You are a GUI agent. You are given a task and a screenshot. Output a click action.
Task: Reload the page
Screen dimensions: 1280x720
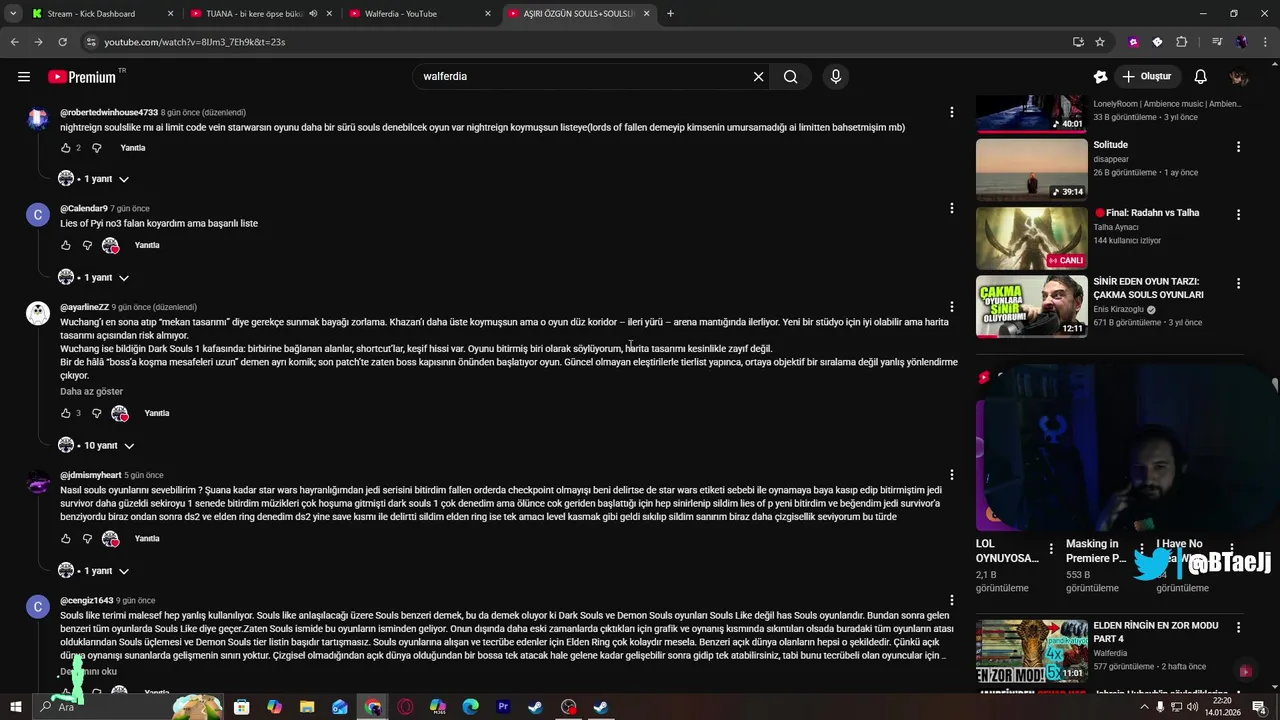[x=62, y=42]
